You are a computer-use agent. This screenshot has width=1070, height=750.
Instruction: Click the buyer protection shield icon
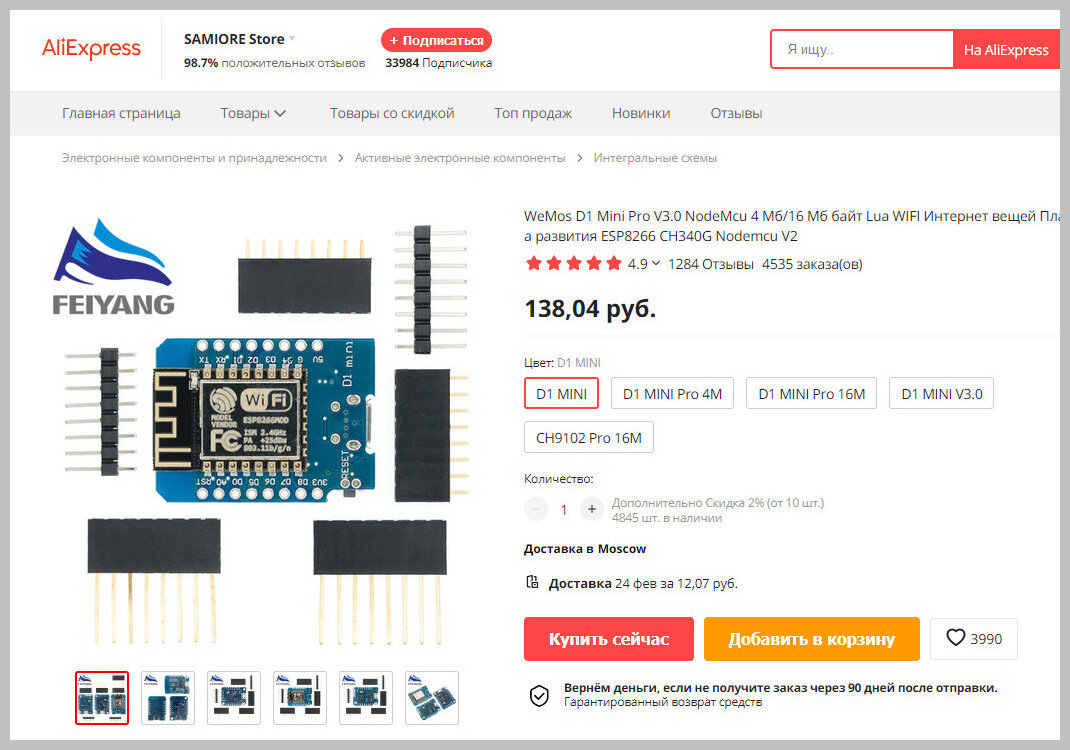point(539,695)
